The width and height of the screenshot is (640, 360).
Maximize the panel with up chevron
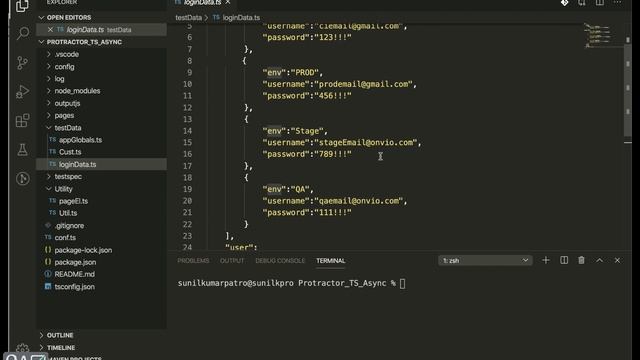point(600,260)
